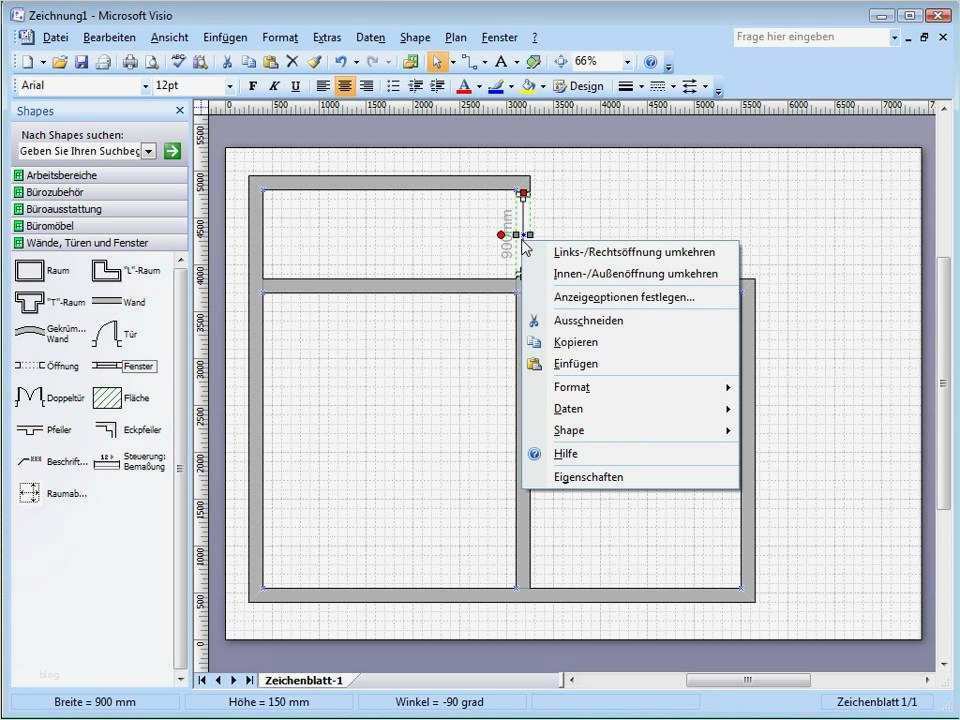Toggle bold (F) formatting
This screenshot has width=960, height=720.
click(253, 86)
